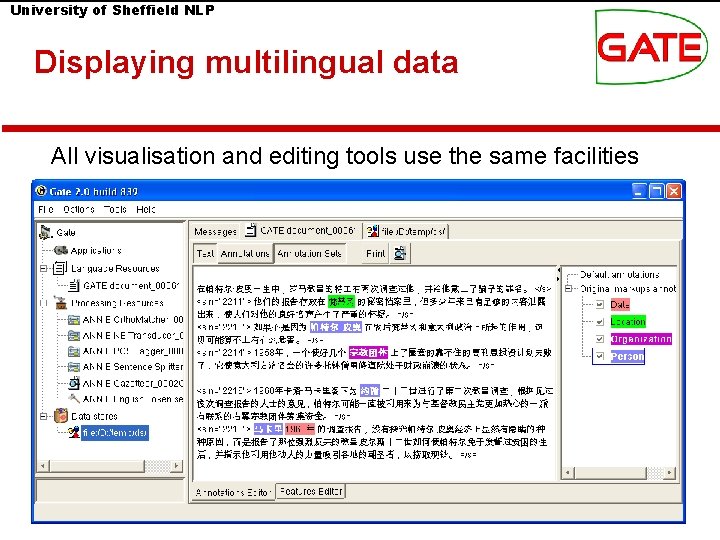
Task: Click the resource tree right scroll arrow
Action: pyautogui.click(x=176, y=466)
